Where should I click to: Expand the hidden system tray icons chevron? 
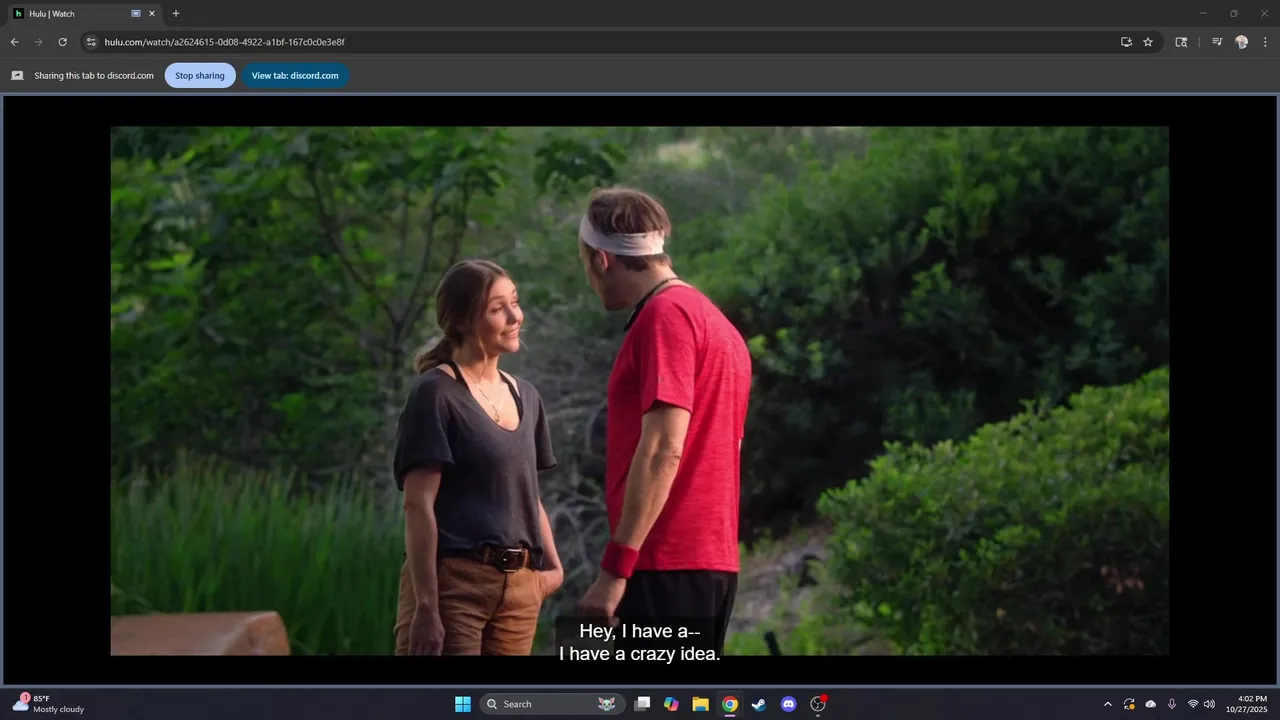tap(1107, 704)
